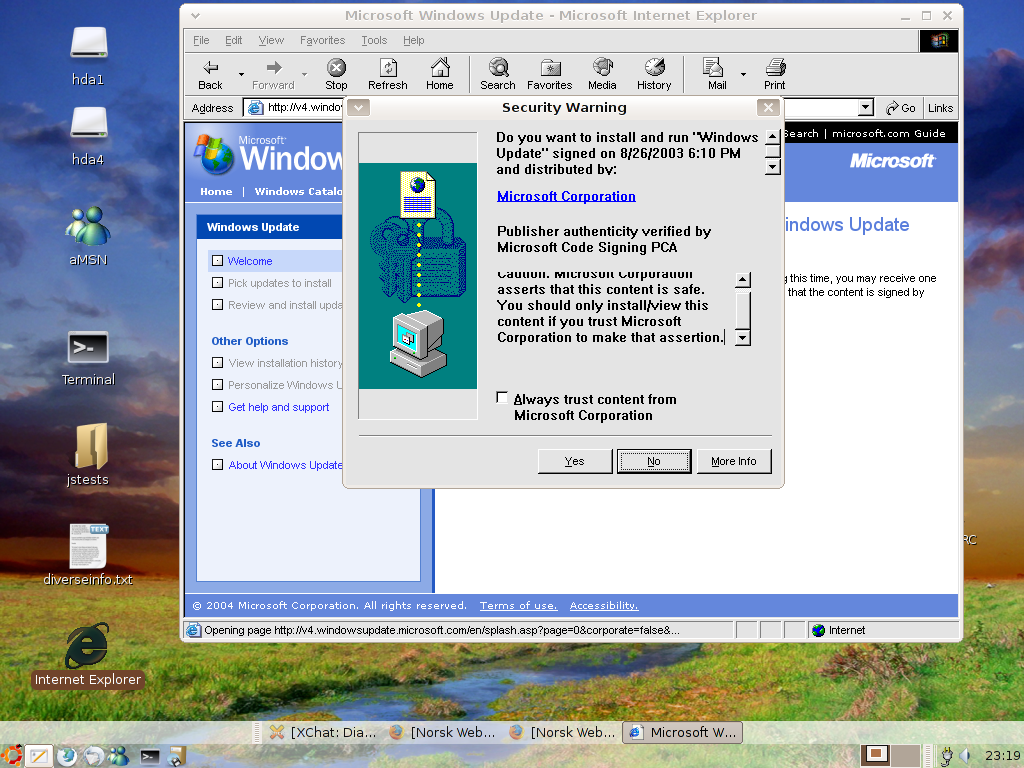The height and width of the screenshot is (768, 1024).
Task: Check 'Always trust content from Microsoft Corporation'
Action: [502, 398]
